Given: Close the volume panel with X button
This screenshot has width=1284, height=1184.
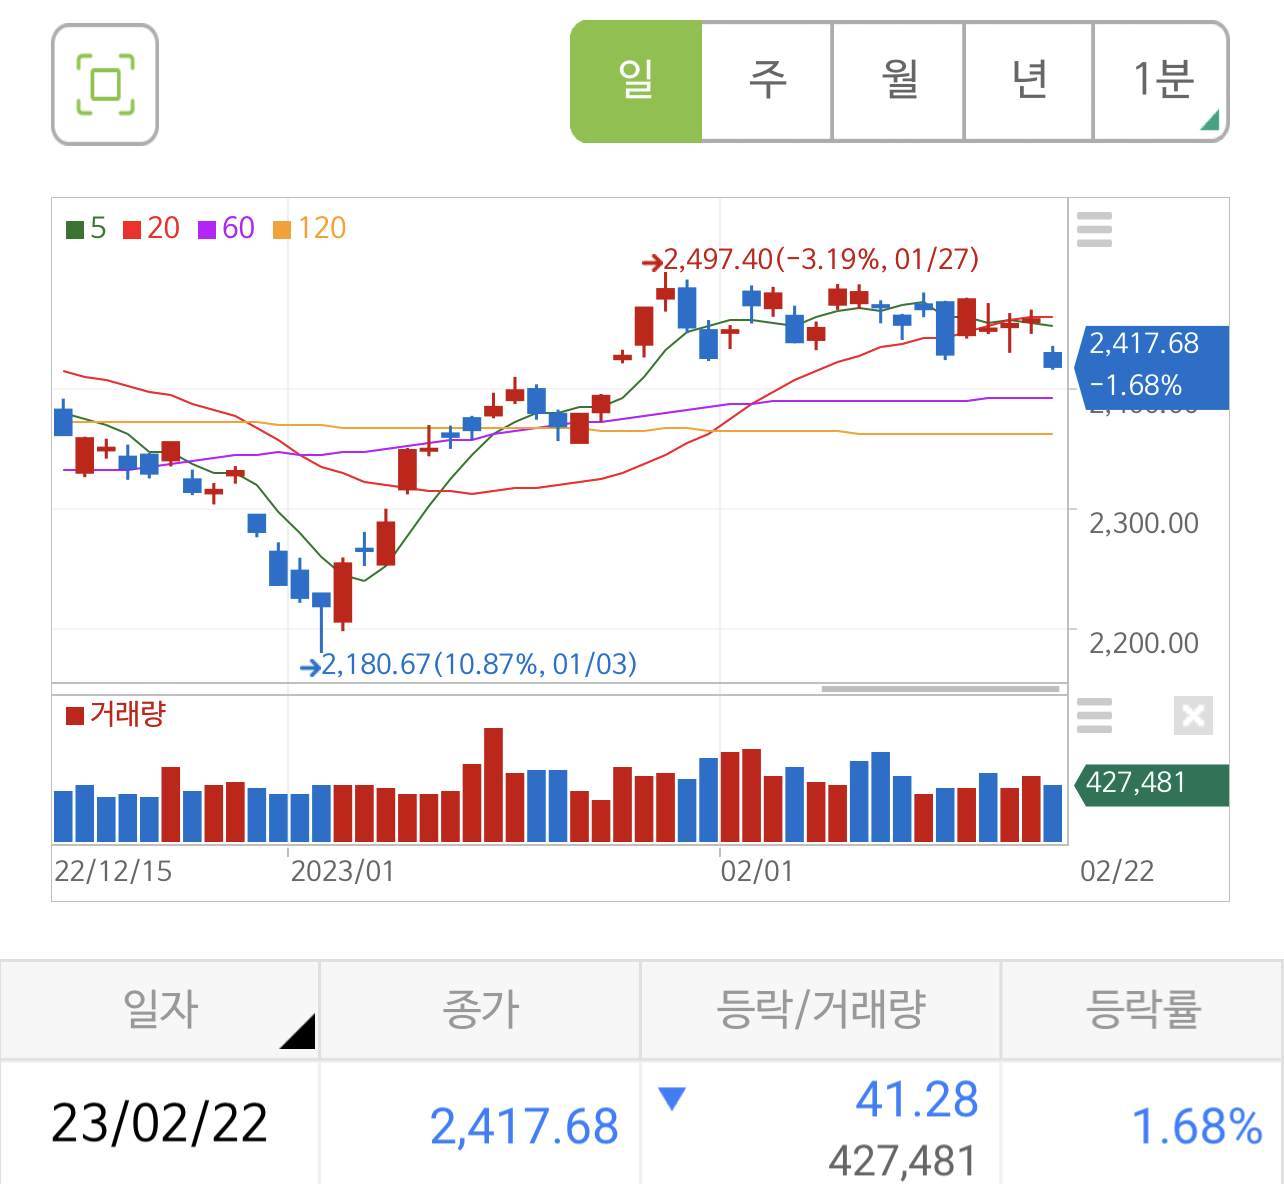Looking at the screenshot, I should click(1193, 716).
